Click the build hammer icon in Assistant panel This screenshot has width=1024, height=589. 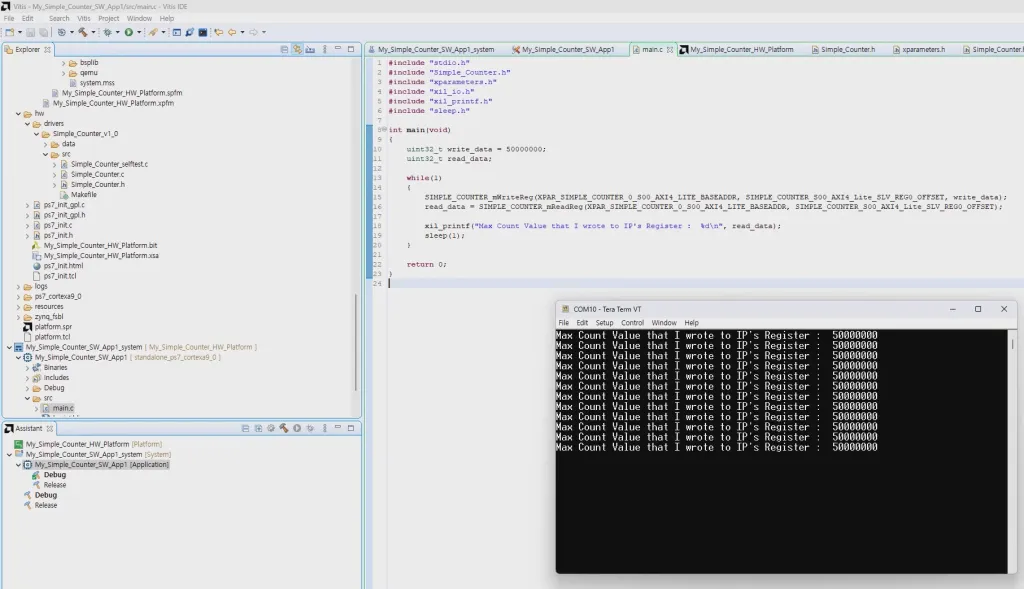coord(284,428)
